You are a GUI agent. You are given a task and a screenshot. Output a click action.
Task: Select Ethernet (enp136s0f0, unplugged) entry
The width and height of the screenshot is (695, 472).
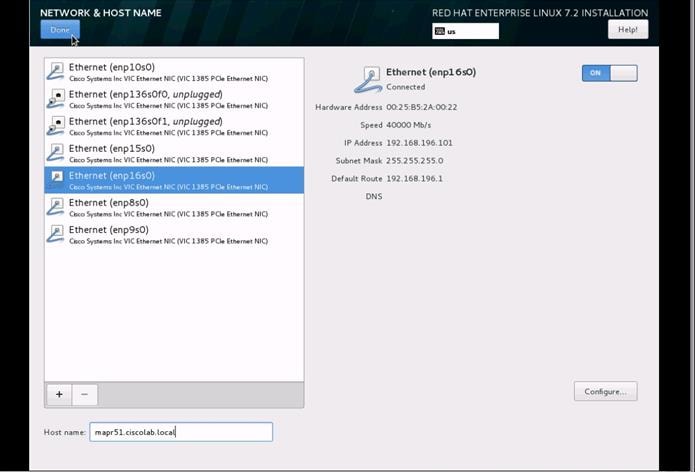click(174, 99)
